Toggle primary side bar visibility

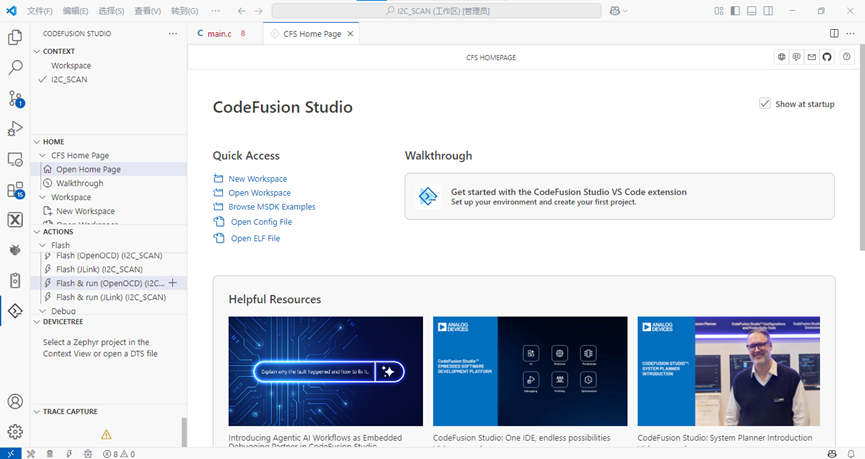tap(735, 11)
